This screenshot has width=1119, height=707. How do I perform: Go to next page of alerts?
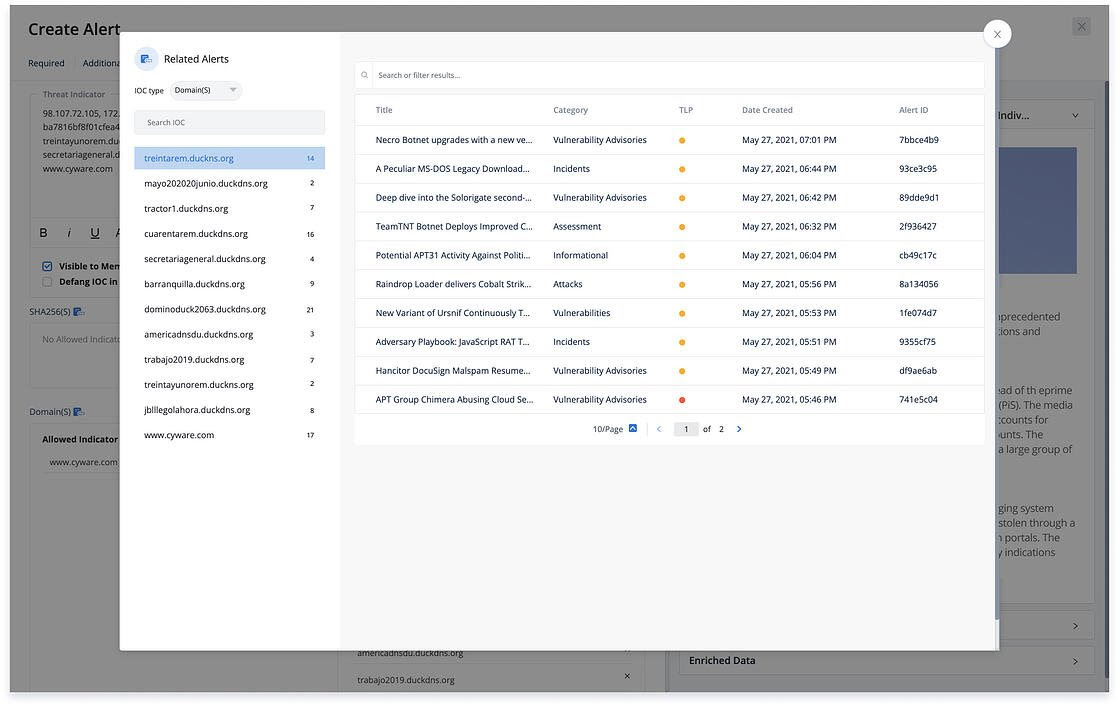click(739, 429)
